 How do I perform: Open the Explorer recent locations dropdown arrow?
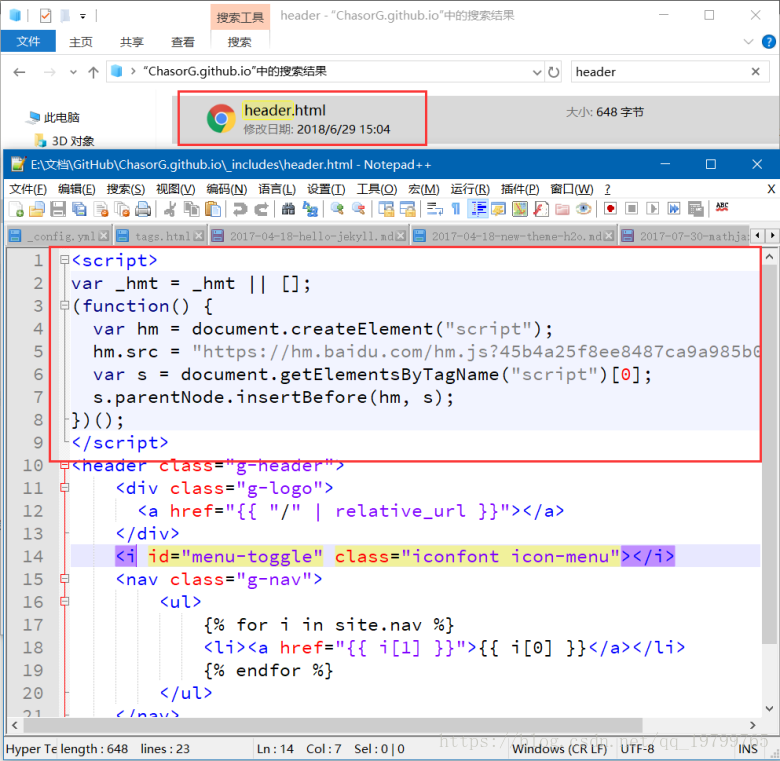point(73,73)
